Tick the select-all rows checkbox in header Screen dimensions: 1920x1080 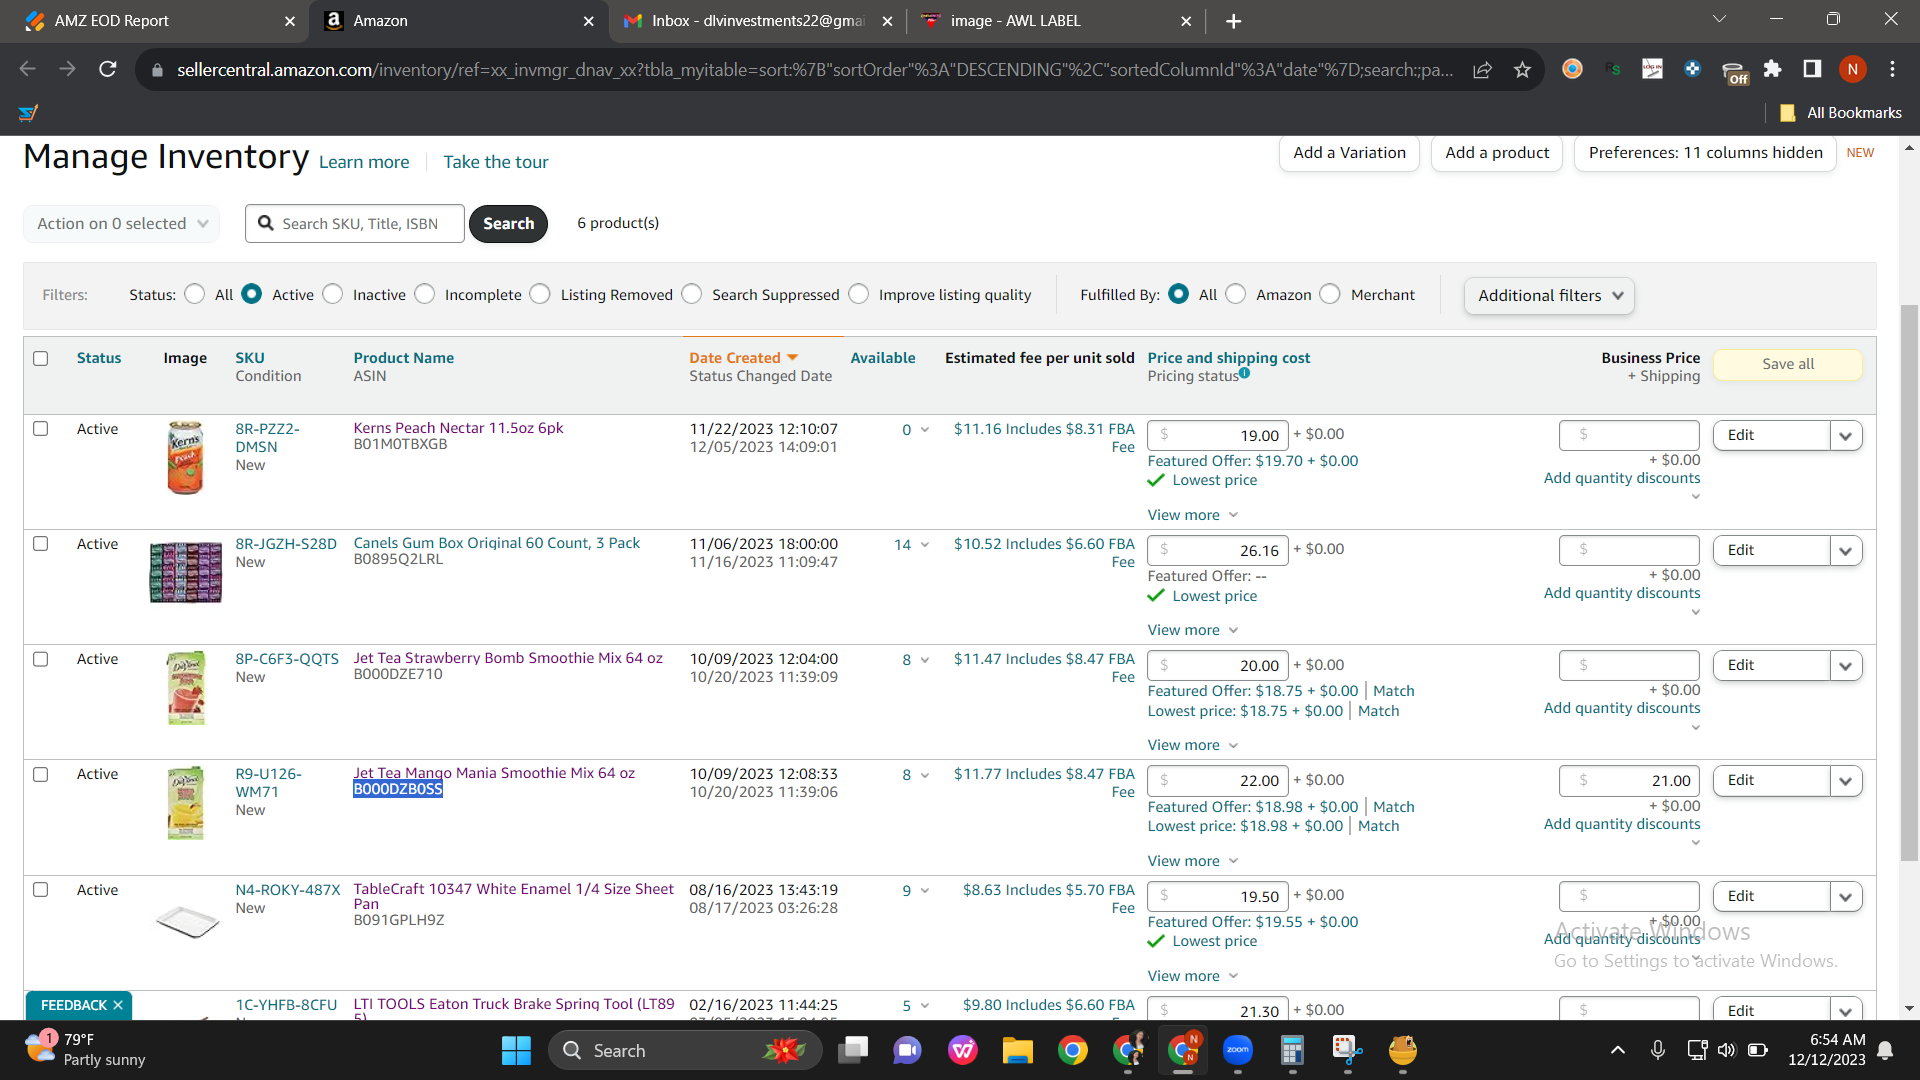click(41, 358)
